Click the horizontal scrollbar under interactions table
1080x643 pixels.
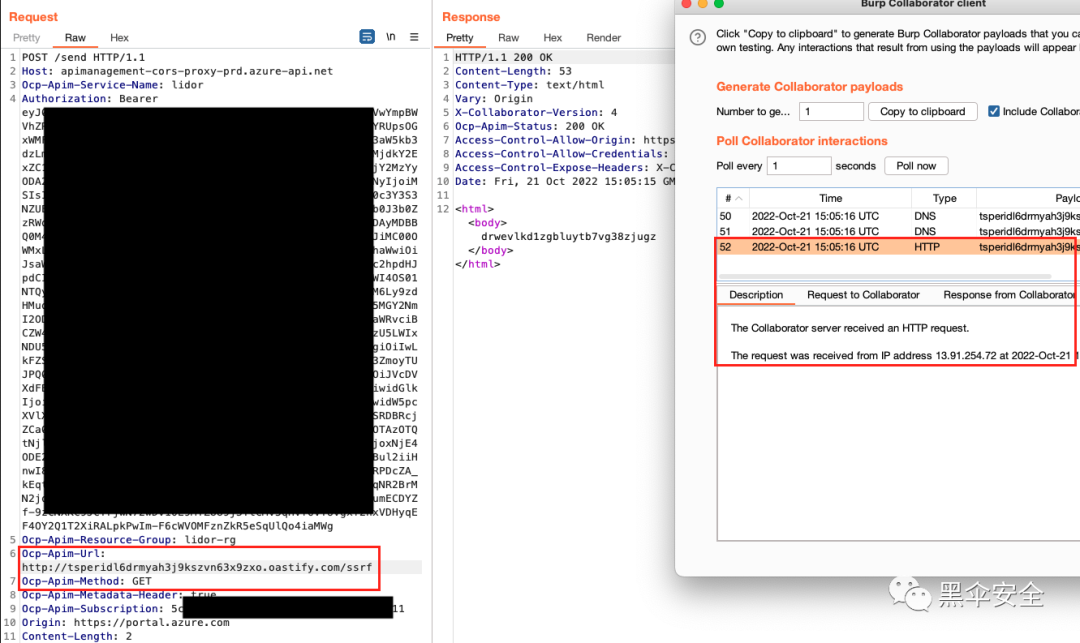tap(884, 277)
